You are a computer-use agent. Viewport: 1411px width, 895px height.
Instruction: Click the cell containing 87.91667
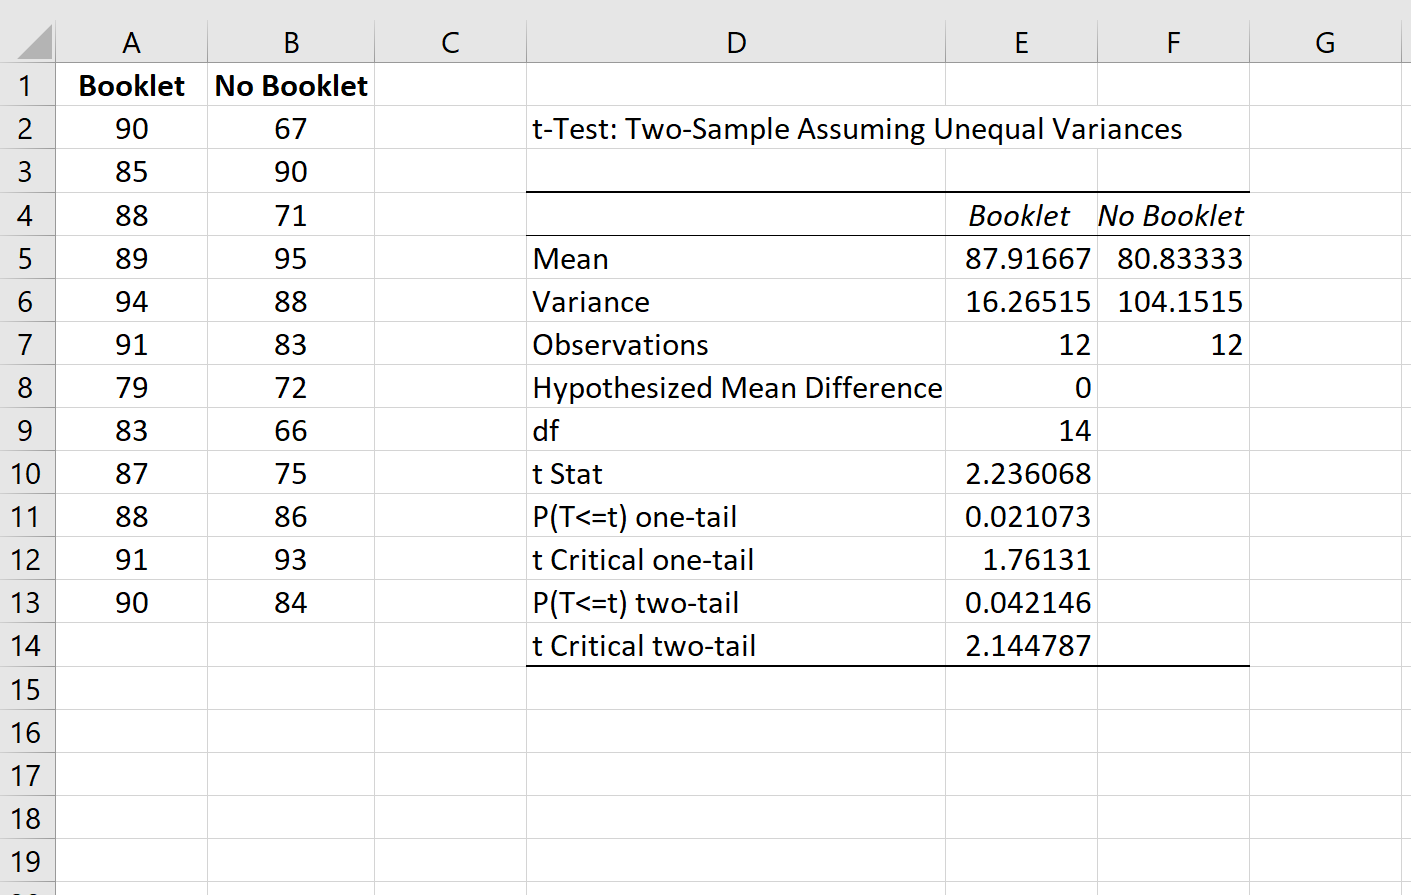point(1021,258)
